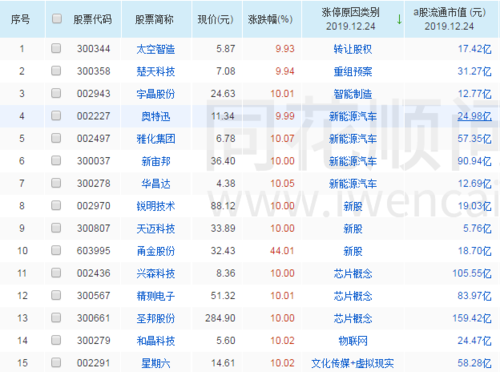Click 新能源汽车 in the 奥特迅 row
The width and height of the screenshot is (500, 372).
click(x=353, y=117)
